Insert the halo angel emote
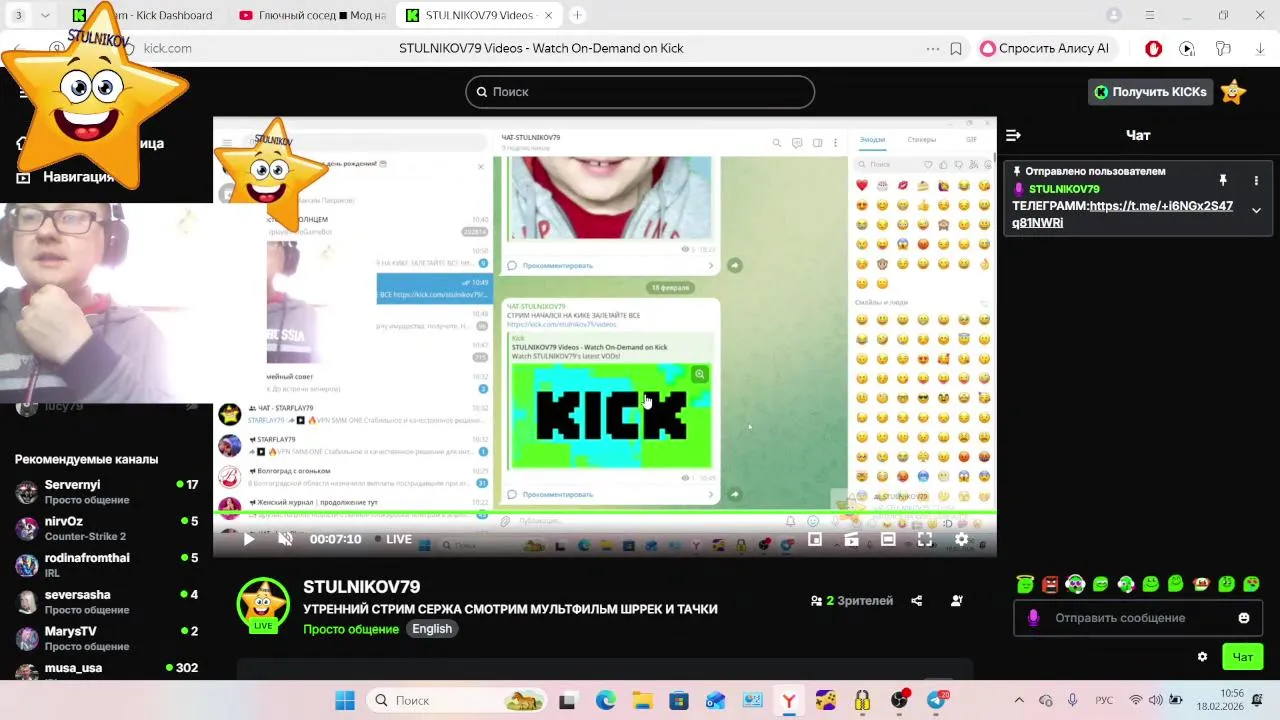Screen dimensions: 1280x720 point(1025,584)
